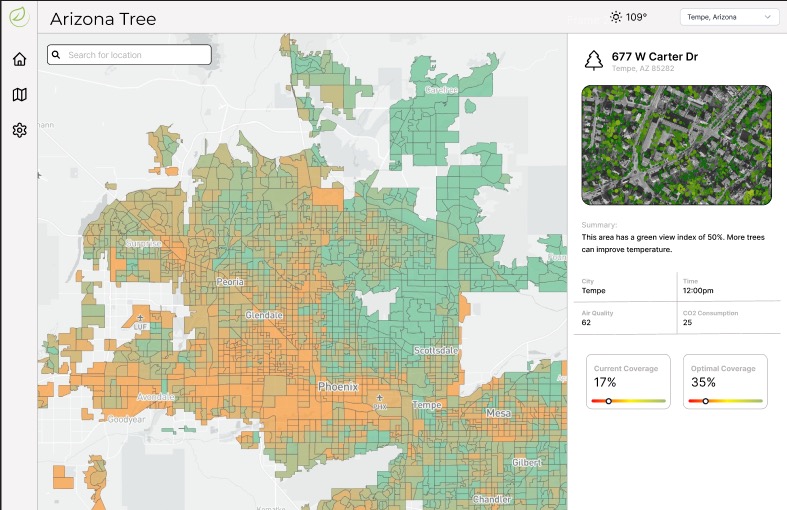This screenshot has height=510, width=787.
Task: Click the LUF airport icon on the map
Action: click(x=140, y=318)
